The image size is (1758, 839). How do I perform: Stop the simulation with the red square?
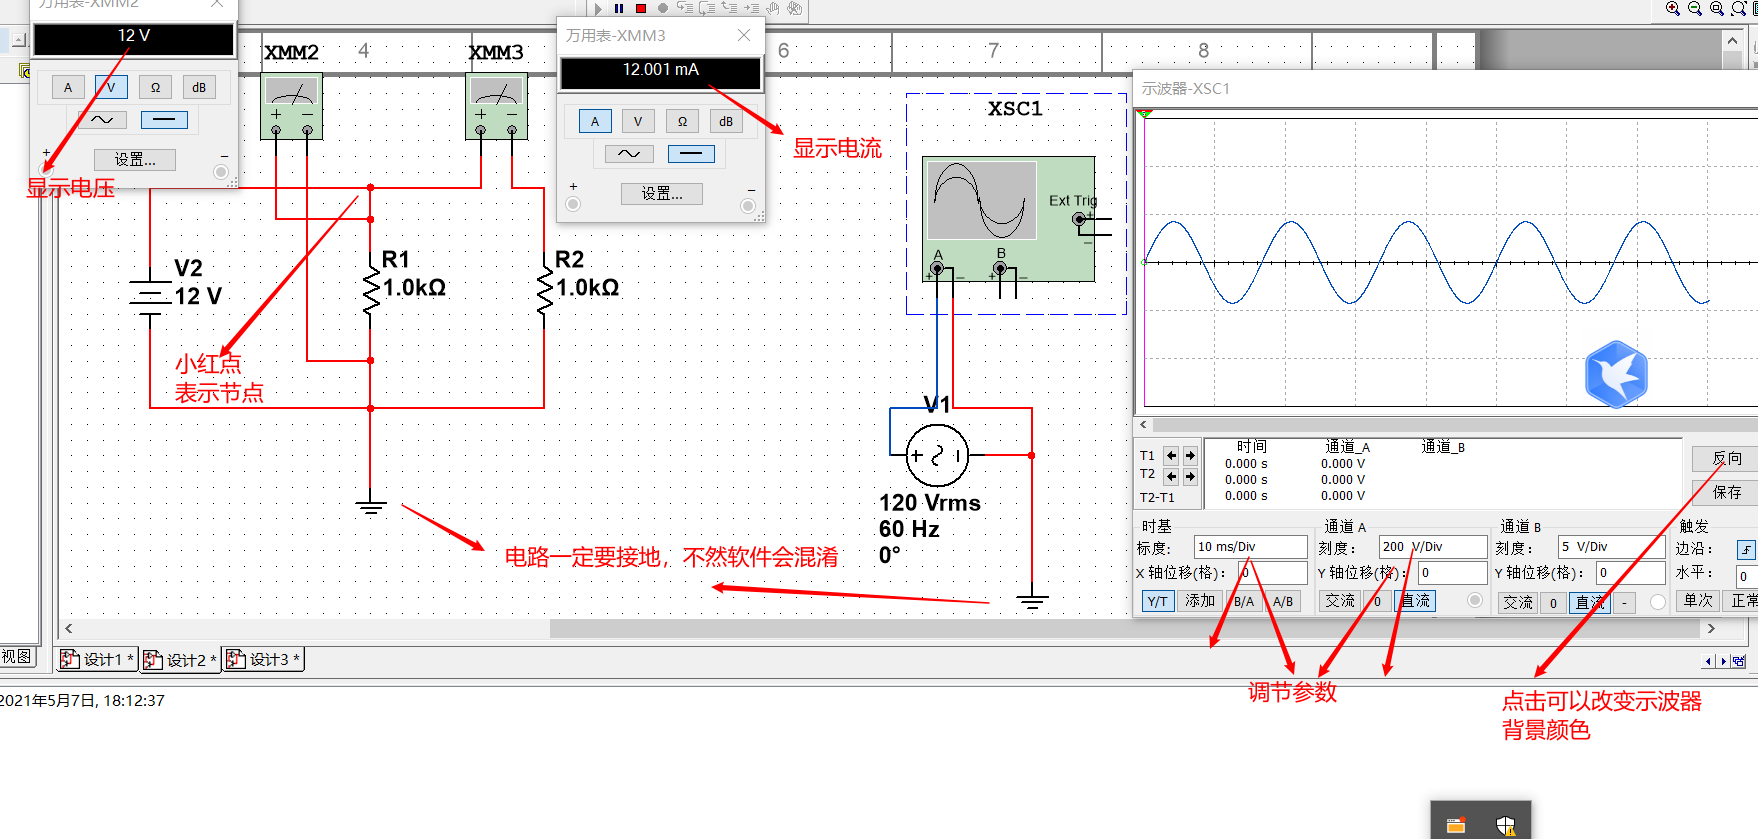pos(641,8)
